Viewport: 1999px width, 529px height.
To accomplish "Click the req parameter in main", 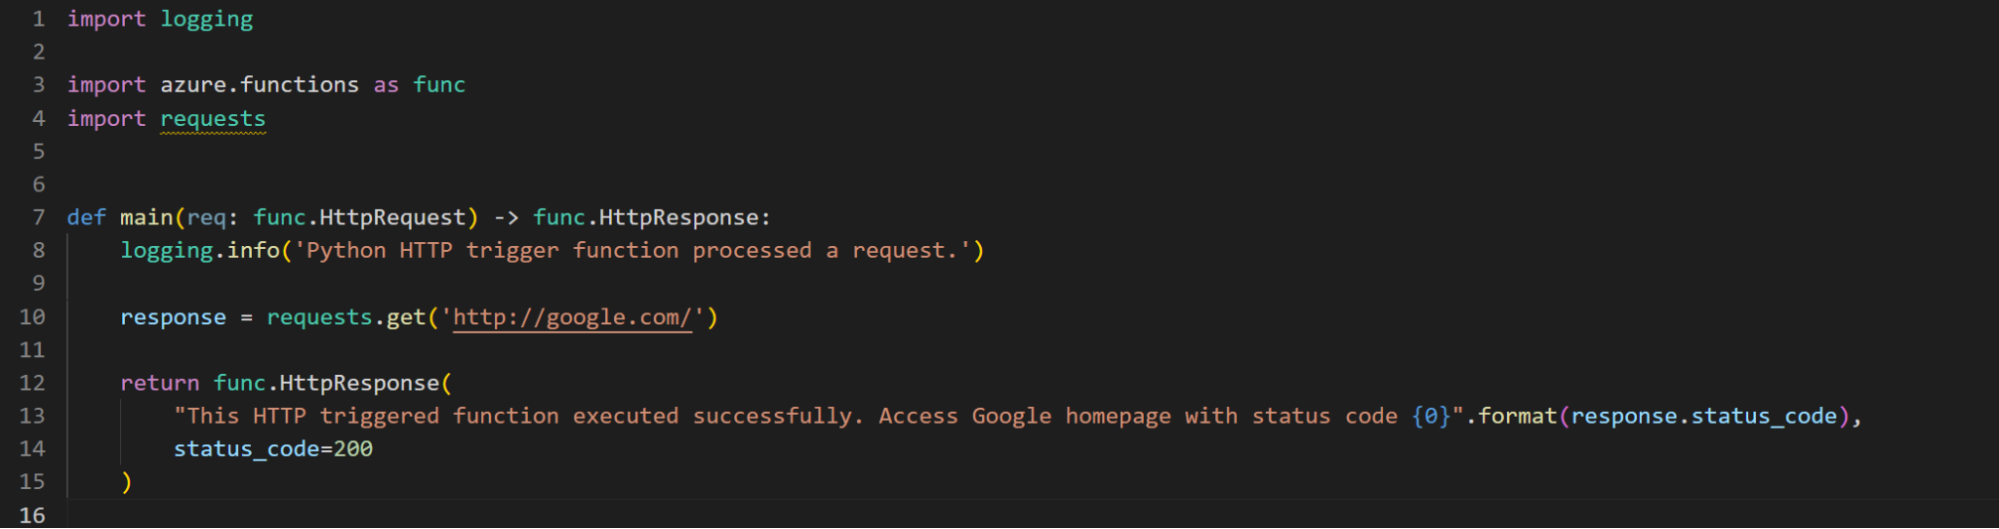I will click(x=206, y=218).
